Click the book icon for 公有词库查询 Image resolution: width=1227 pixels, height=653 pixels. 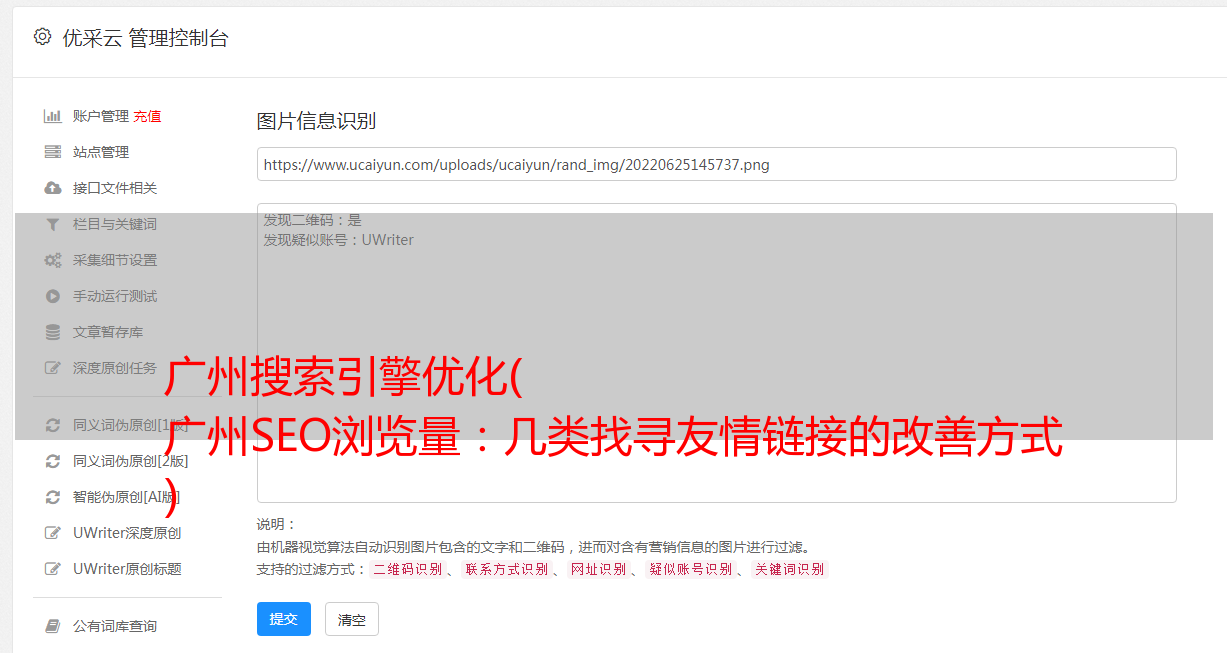pos(53,626)
